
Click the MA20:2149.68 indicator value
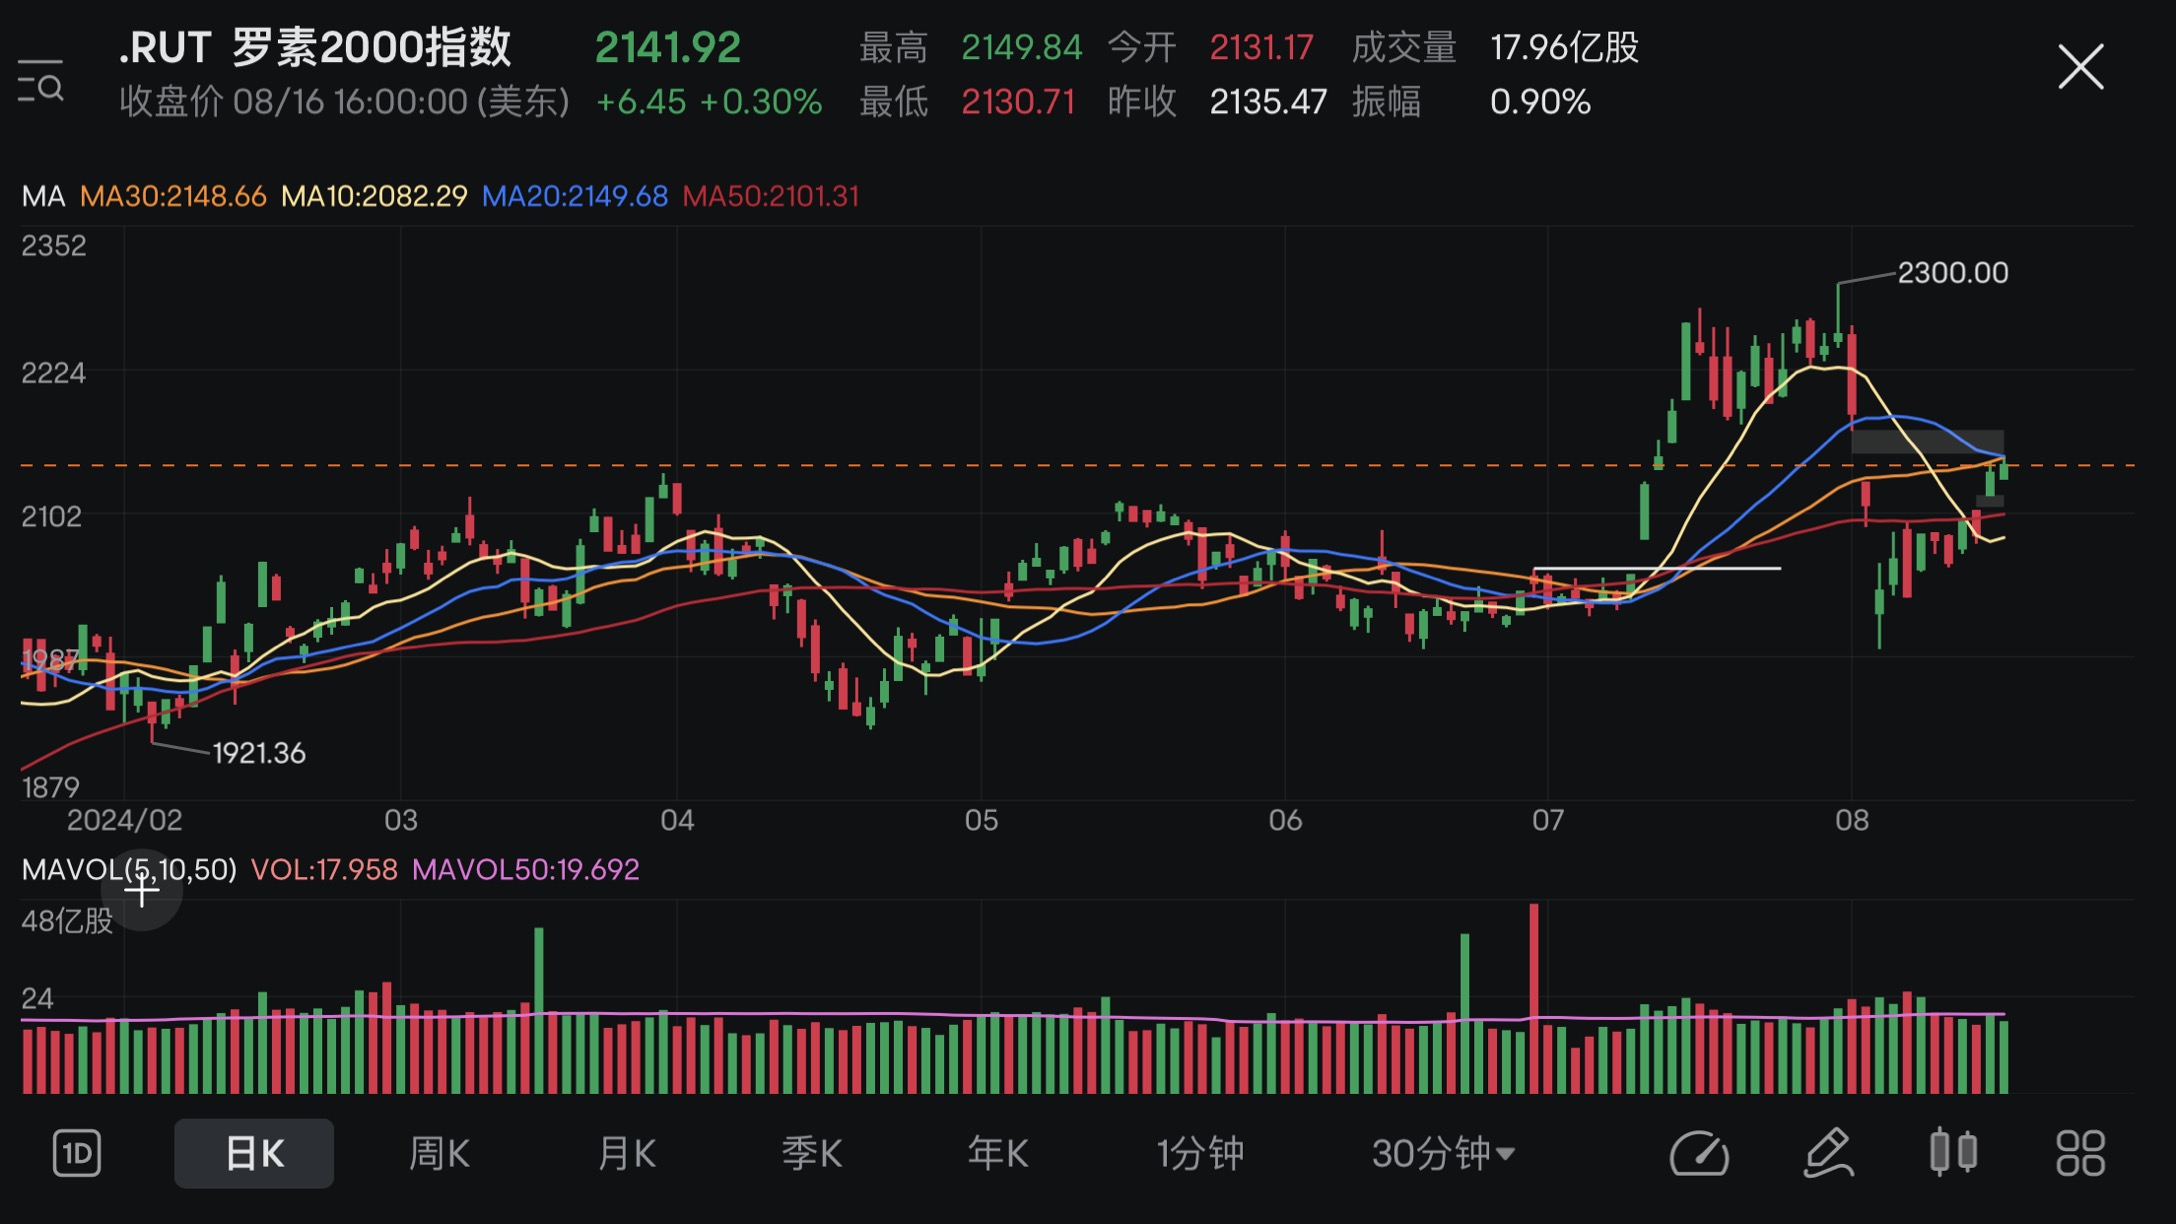[x=575, y=196]
